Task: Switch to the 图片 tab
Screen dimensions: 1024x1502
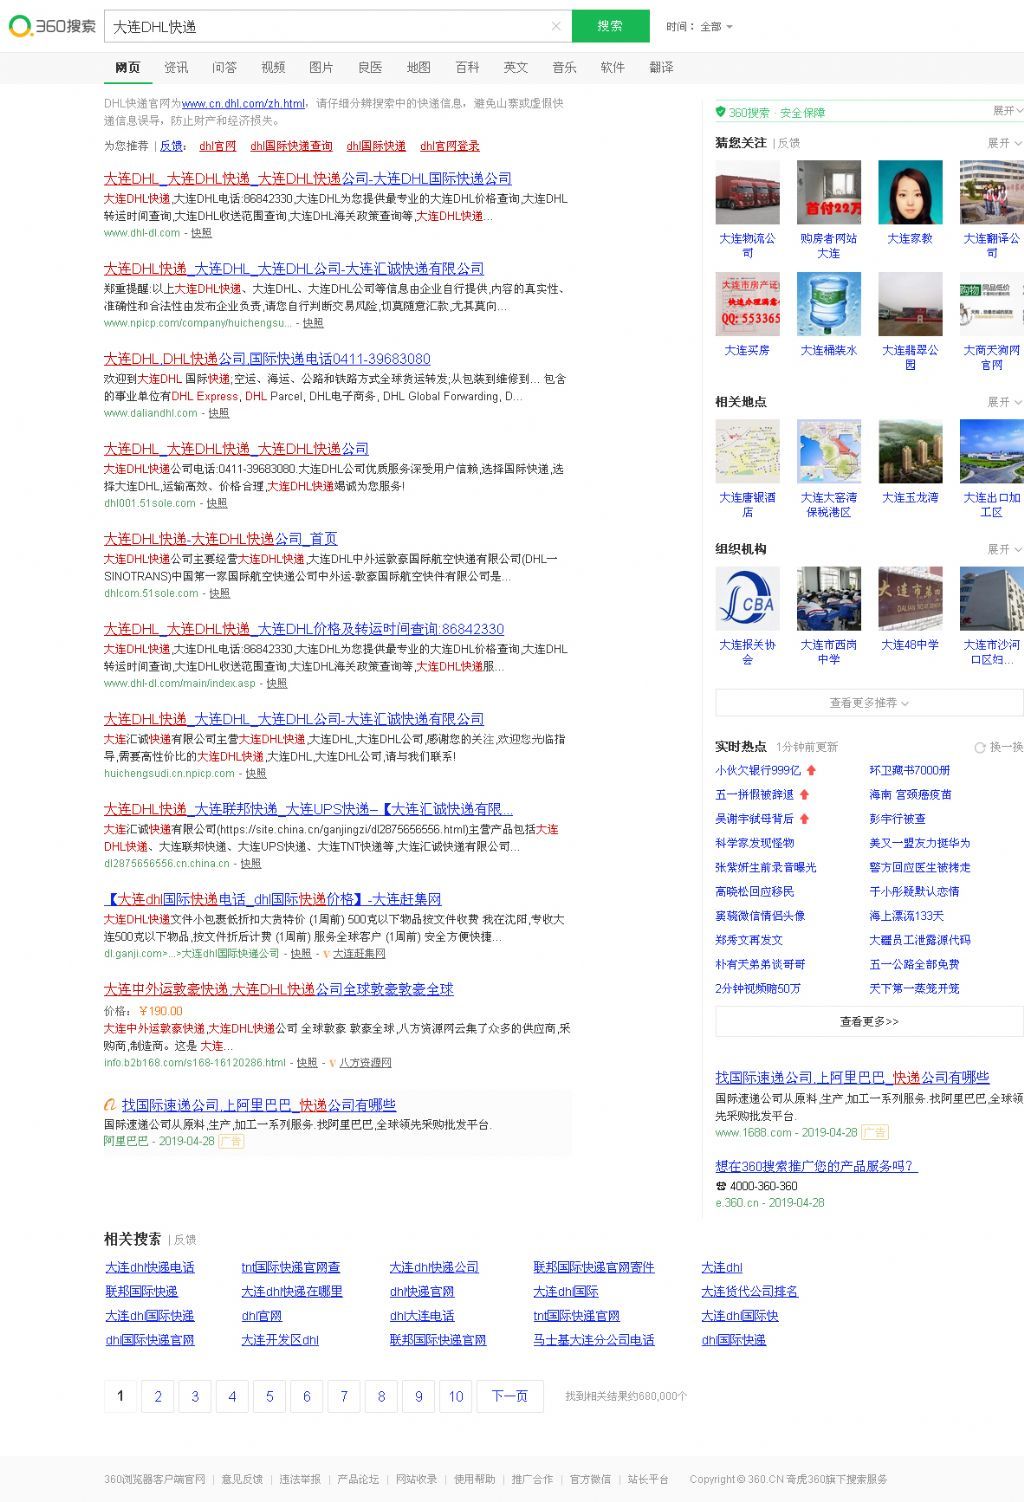Action: (x=321, y=68)
